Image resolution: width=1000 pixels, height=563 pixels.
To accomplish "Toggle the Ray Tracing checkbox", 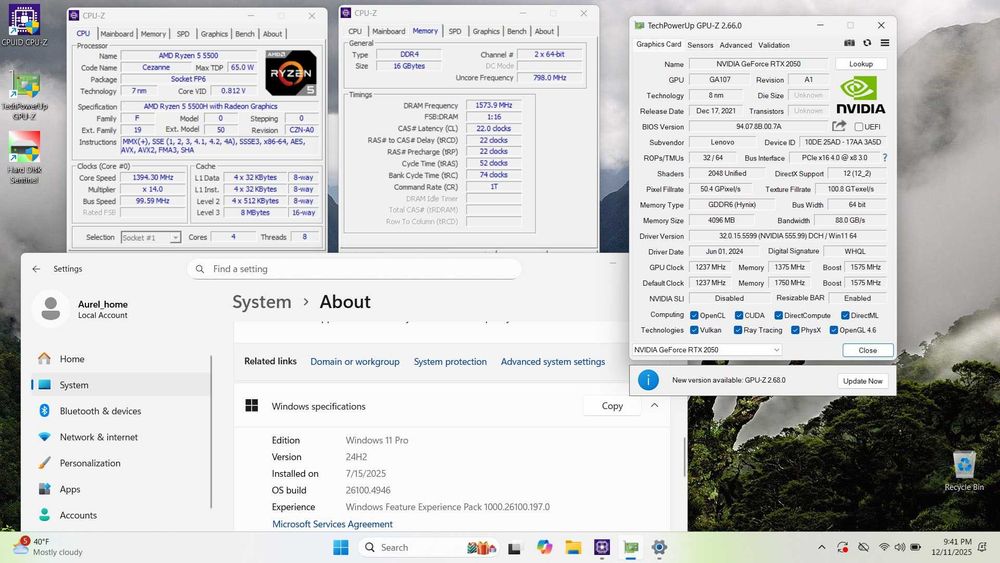I will tap(737, 330).
